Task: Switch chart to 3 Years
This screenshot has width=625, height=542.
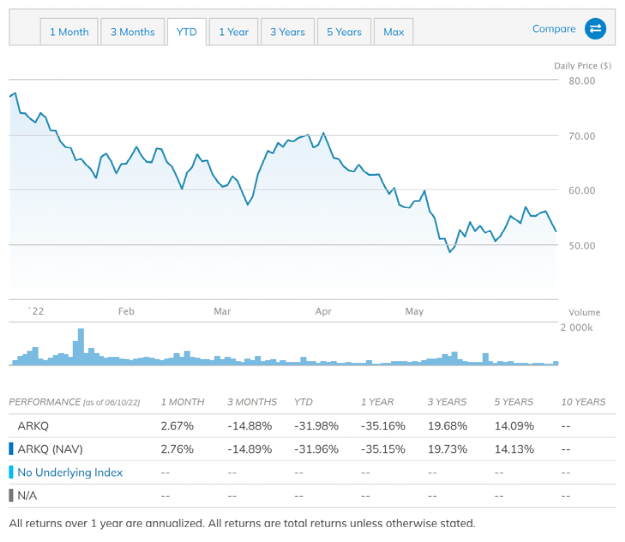Action: click(x=287, y=32)
